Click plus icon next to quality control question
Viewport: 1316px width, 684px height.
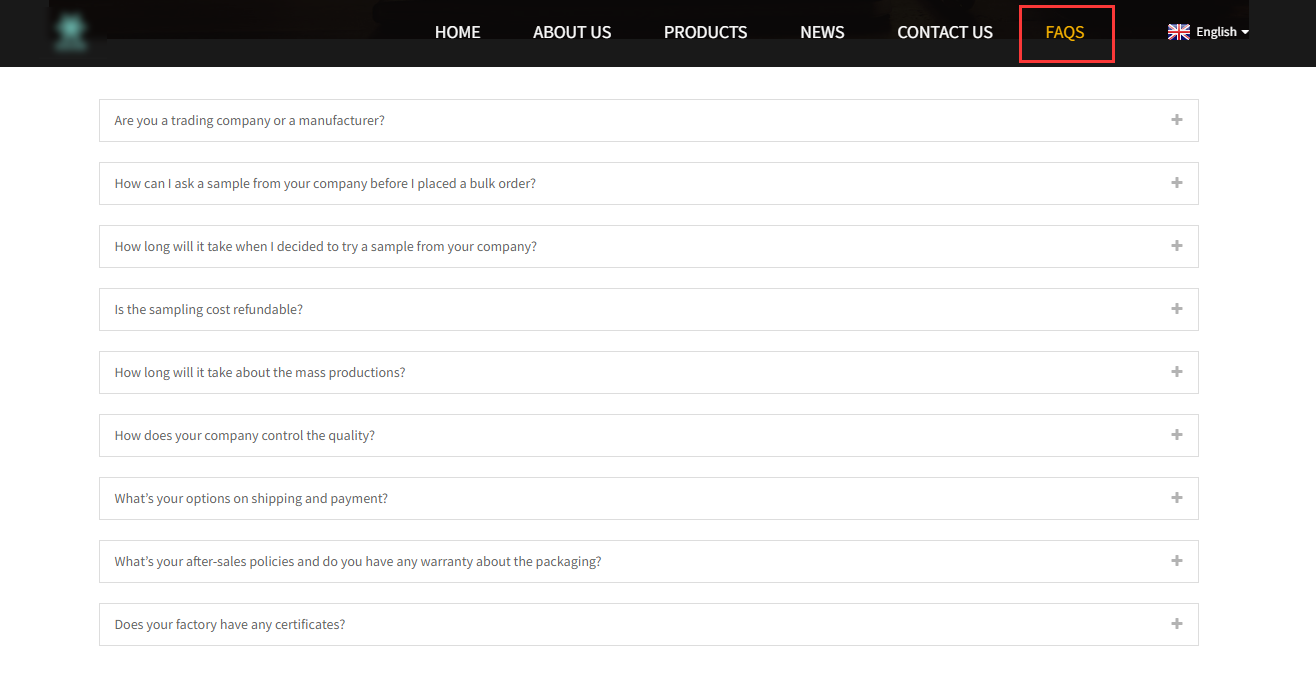click(1176, 435)
